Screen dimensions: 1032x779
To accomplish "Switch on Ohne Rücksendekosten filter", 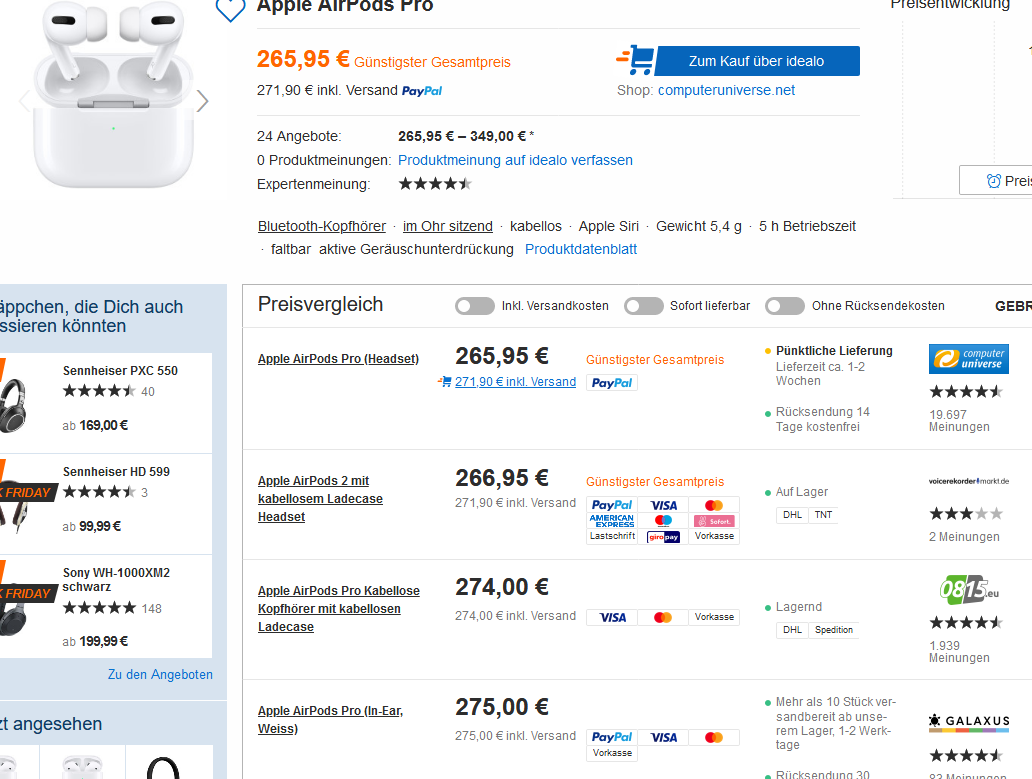I will click(x=785, y=306).
